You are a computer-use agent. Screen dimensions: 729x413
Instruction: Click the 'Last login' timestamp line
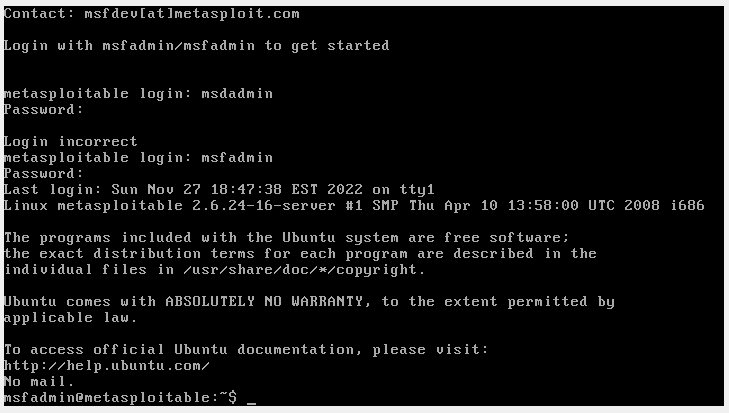click(219, 190)
